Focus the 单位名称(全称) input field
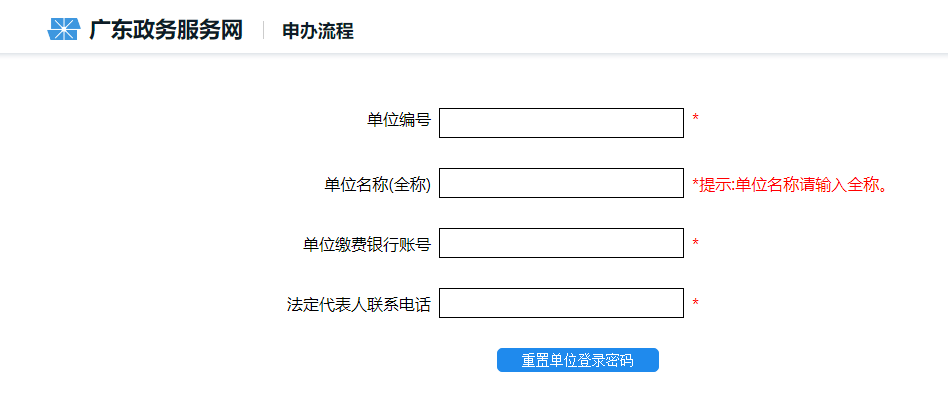This screenshot has width=948, height=411. 561,183
